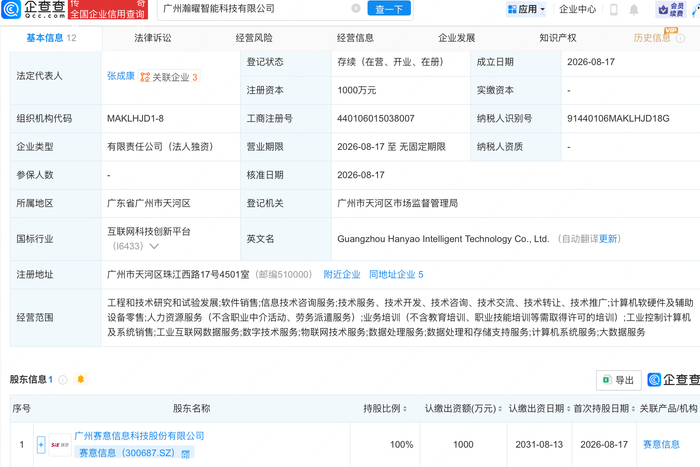Screen dimensions: 700x467
Task: Click the Qichacha logo icon
Action: [11, 9]
